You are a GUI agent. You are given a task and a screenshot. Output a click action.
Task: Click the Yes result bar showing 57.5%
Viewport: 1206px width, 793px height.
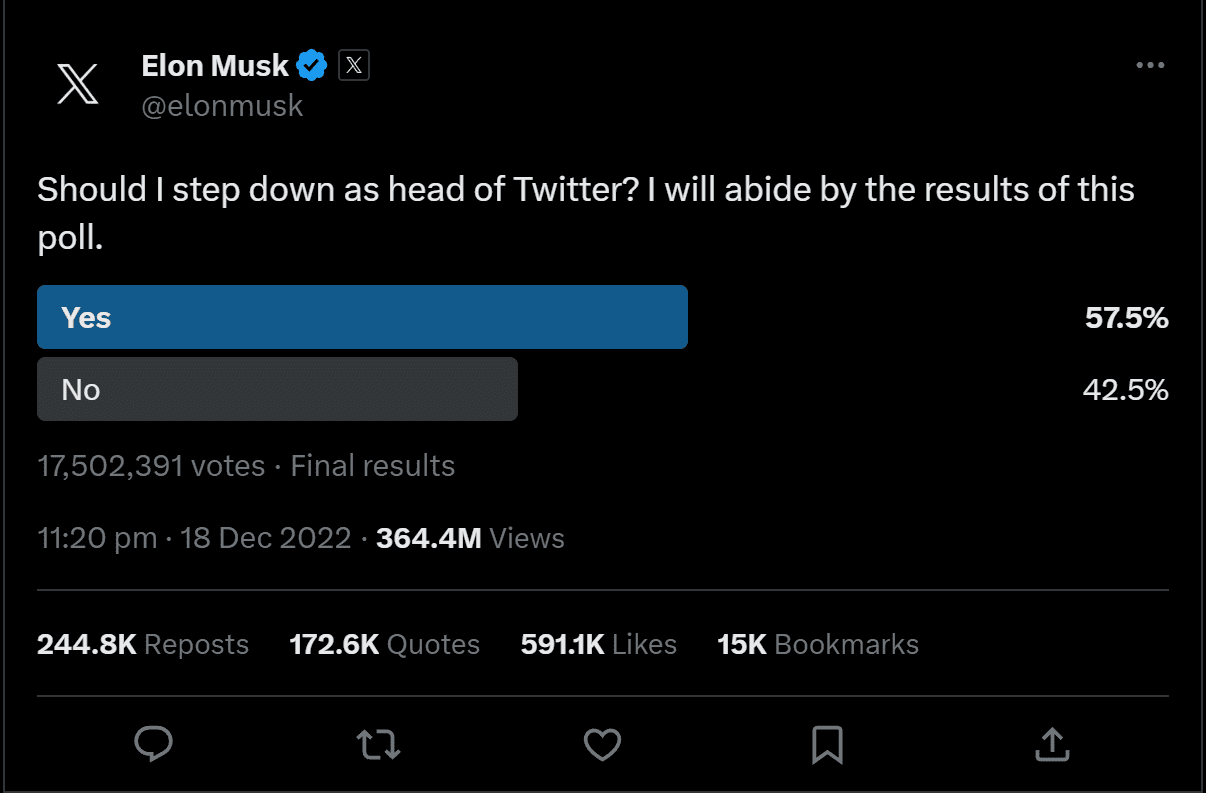[x=362, y=317]
